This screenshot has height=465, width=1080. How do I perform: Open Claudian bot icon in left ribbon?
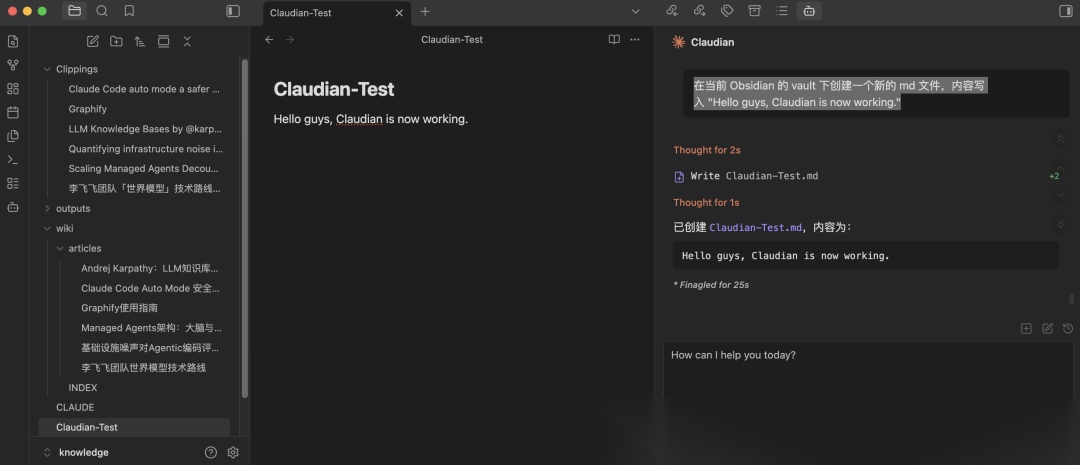(12, 207)
